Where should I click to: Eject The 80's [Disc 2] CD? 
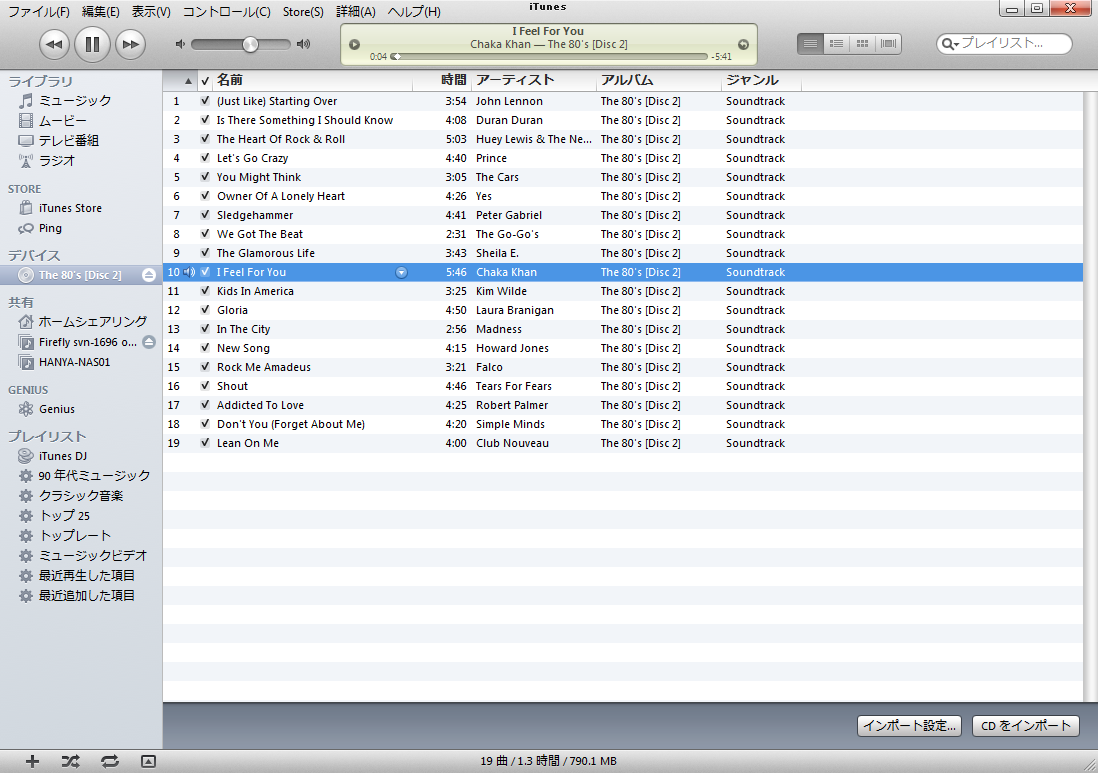tap(148, 275)
